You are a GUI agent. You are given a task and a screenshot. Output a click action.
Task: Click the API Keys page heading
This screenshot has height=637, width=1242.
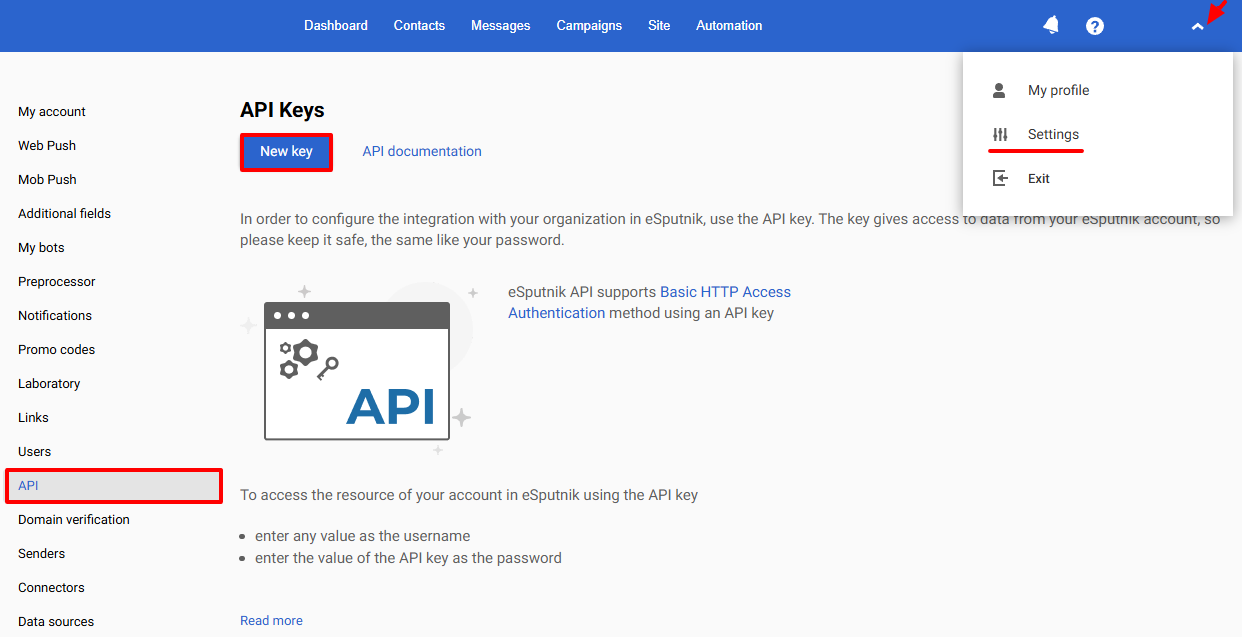pos(282,110)
